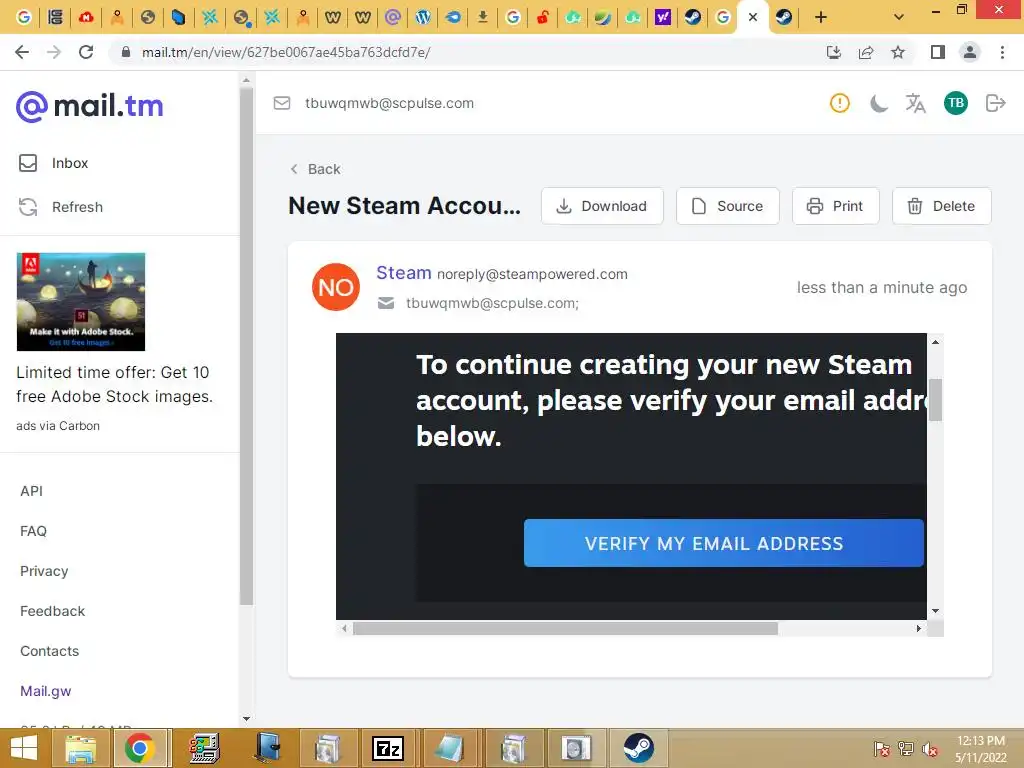Image resolution: width=1024 pixels, height=768 pixels.
Task: Click the Steam sender name
Action: pyautogui.click(x=404, y=273)
